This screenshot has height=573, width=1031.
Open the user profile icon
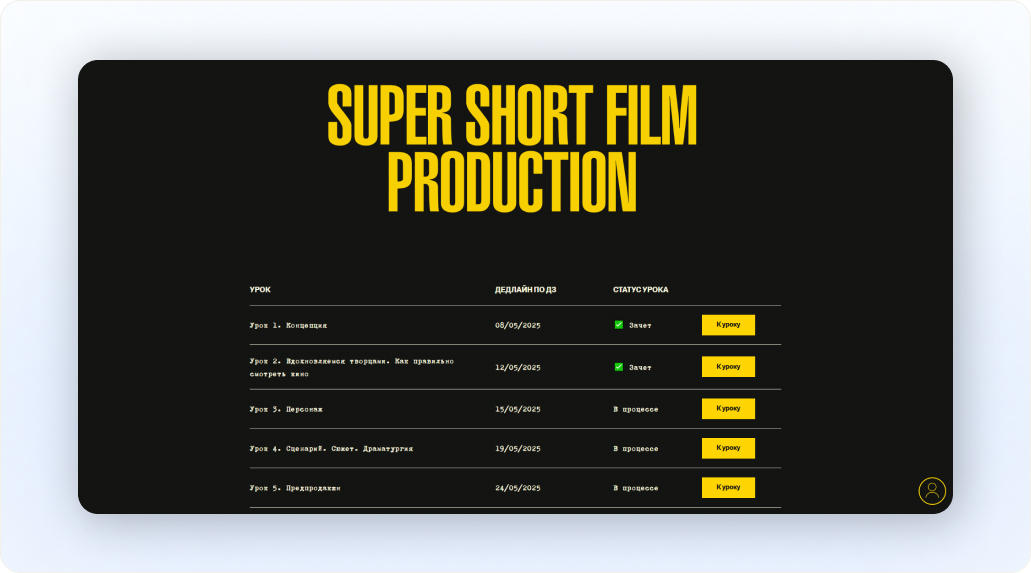(932, 491)
